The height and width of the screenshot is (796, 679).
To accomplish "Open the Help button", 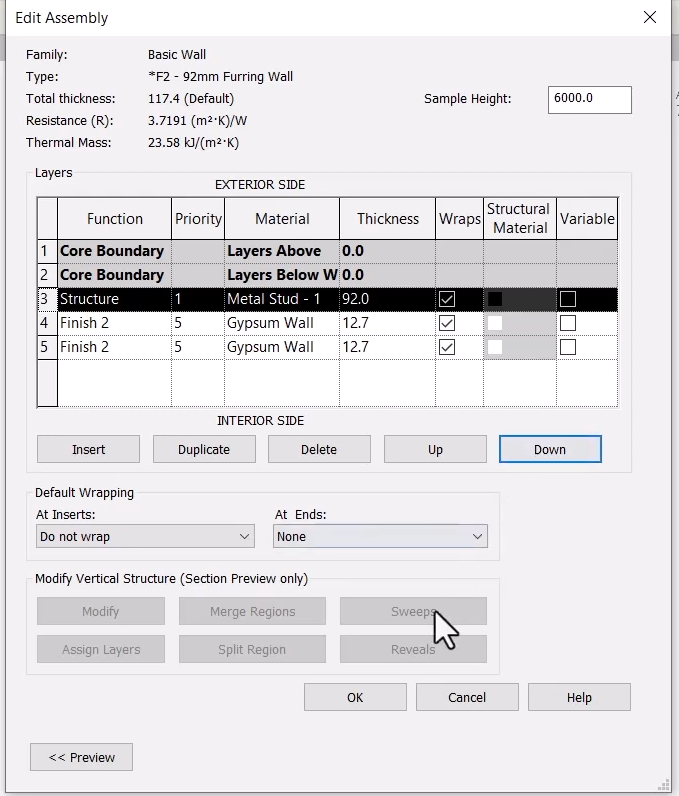I will 579,698.
